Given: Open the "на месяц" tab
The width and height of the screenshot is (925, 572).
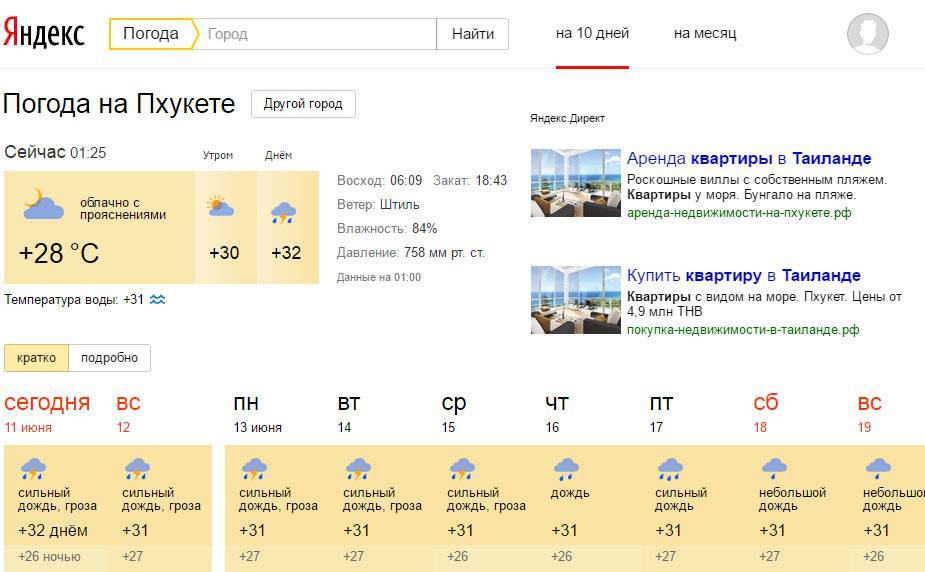Looking at the screenshot, I should point(705,33).
